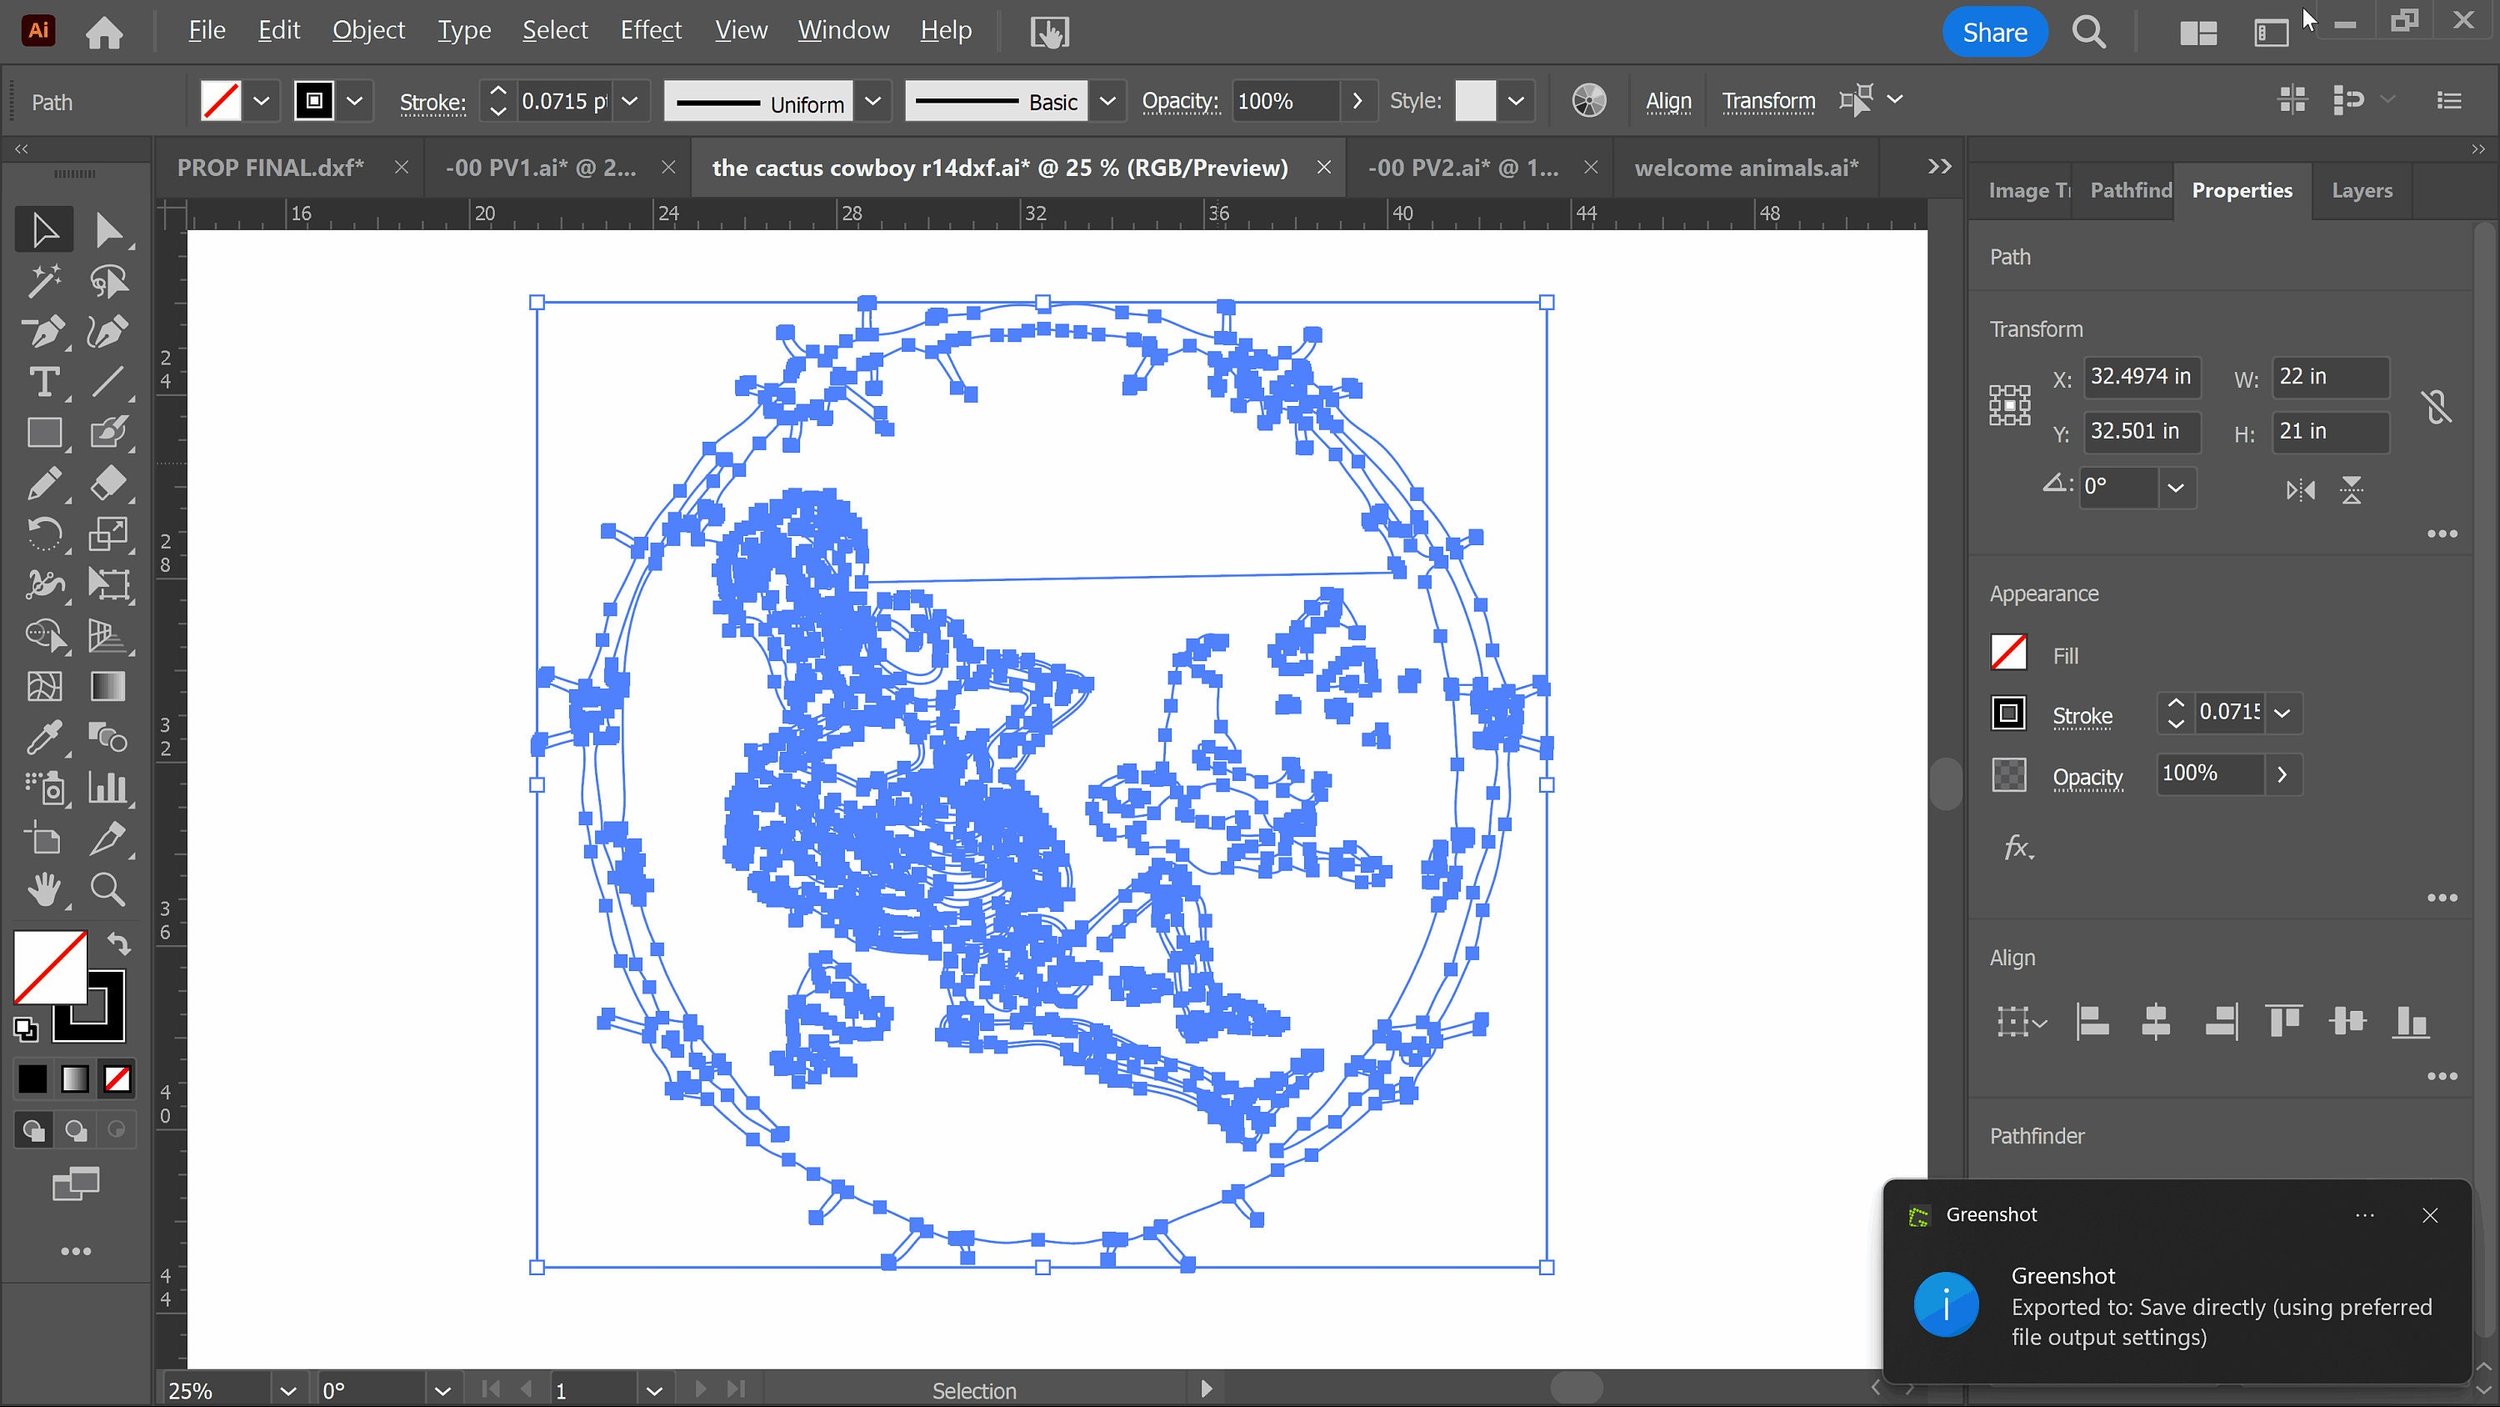Set None fill mode button
Screen dimensions: 2500x1407
click(x=117, y=1079)
